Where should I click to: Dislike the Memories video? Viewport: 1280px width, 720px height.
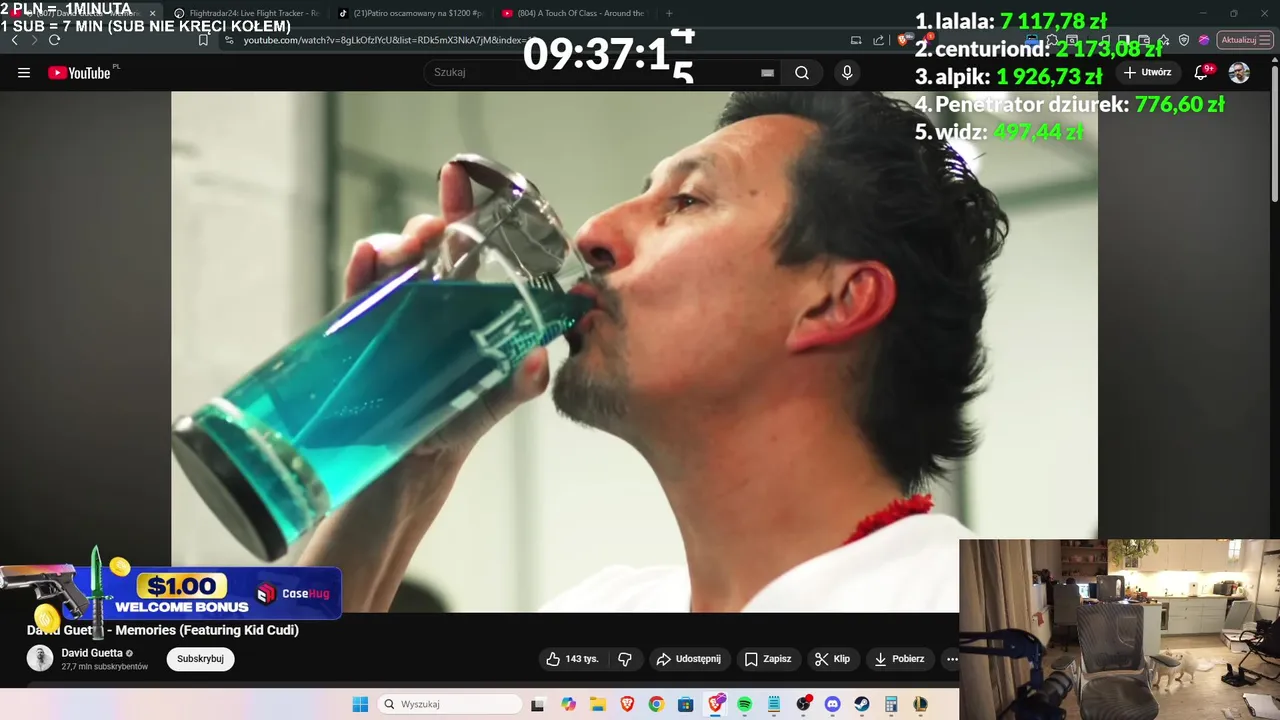[625, 659]
